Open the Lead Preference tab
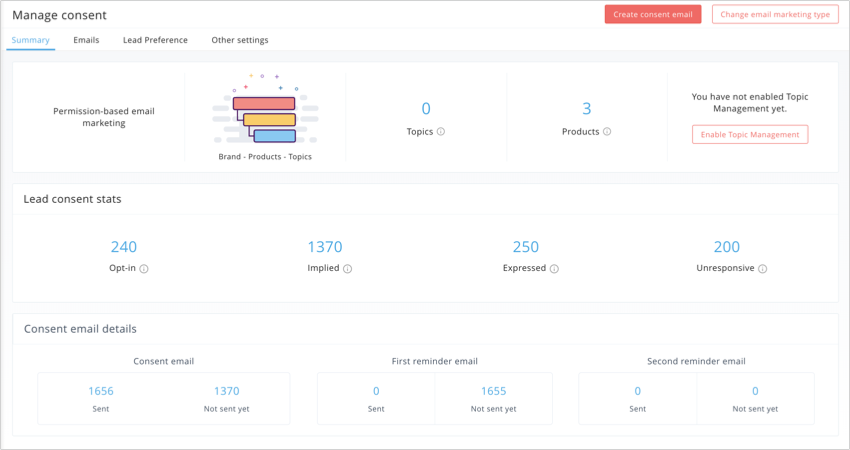Screen dimensions: 850x450 155,40
